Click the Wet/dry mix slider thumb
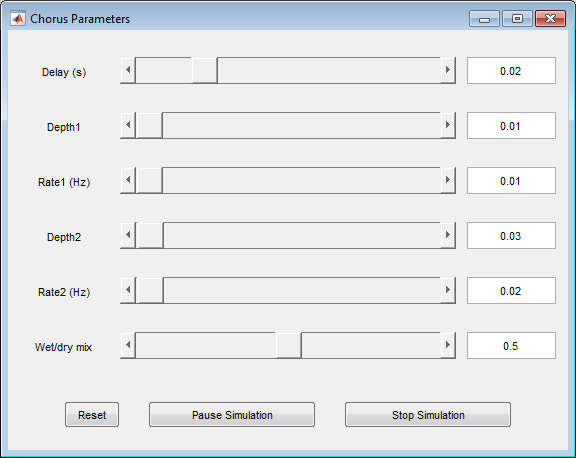The width and height of the screenshot is (576, 458). pos(289,345)
